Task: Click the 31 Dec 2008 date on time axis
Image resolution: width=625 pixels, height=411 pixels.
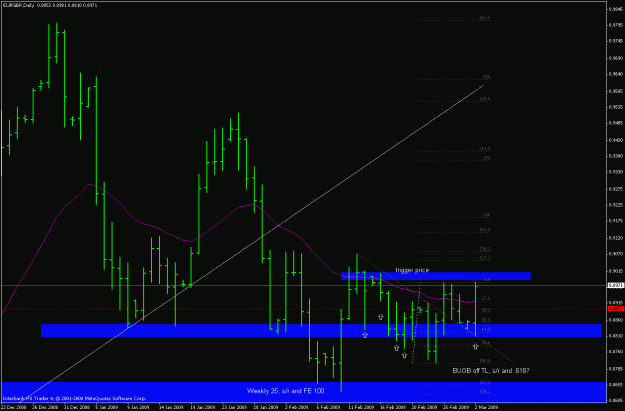Action: point(76,407)
